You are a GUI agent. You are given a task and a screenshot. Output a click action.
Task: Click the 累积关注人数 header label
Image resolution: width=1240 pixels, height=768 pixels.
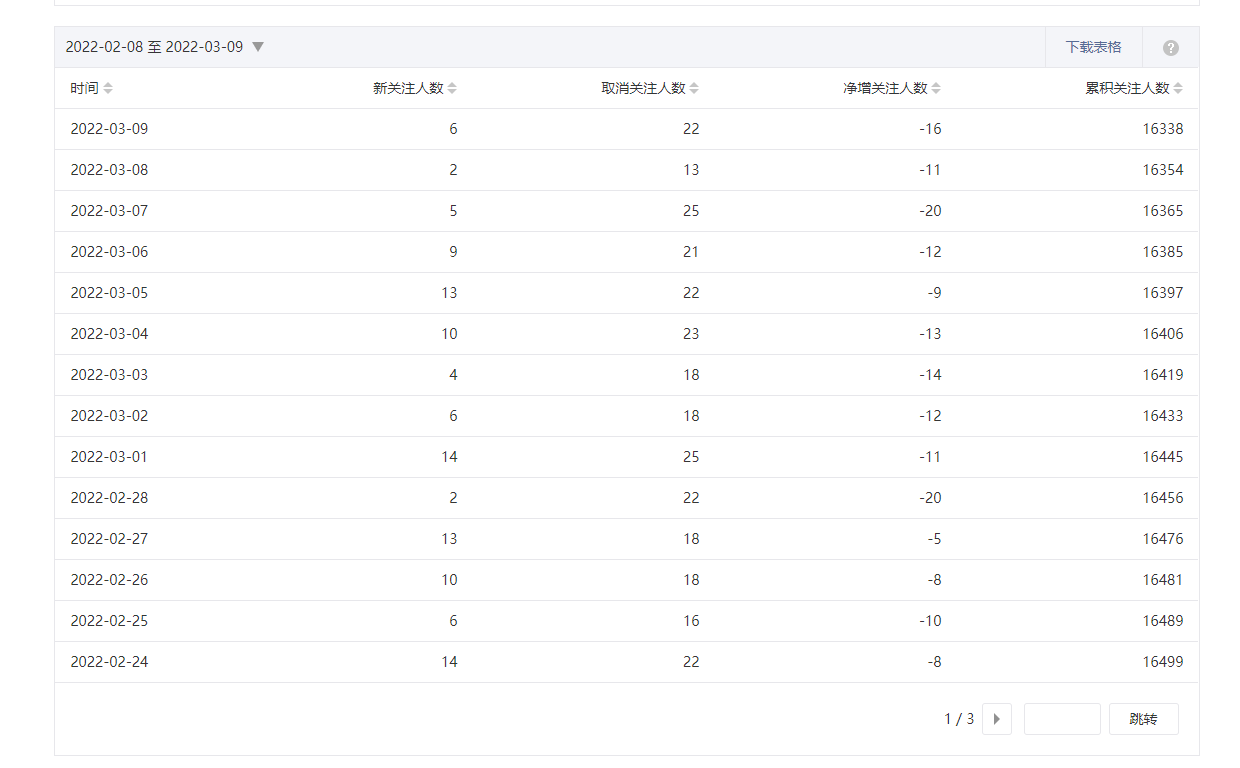tap(1127, 88)
